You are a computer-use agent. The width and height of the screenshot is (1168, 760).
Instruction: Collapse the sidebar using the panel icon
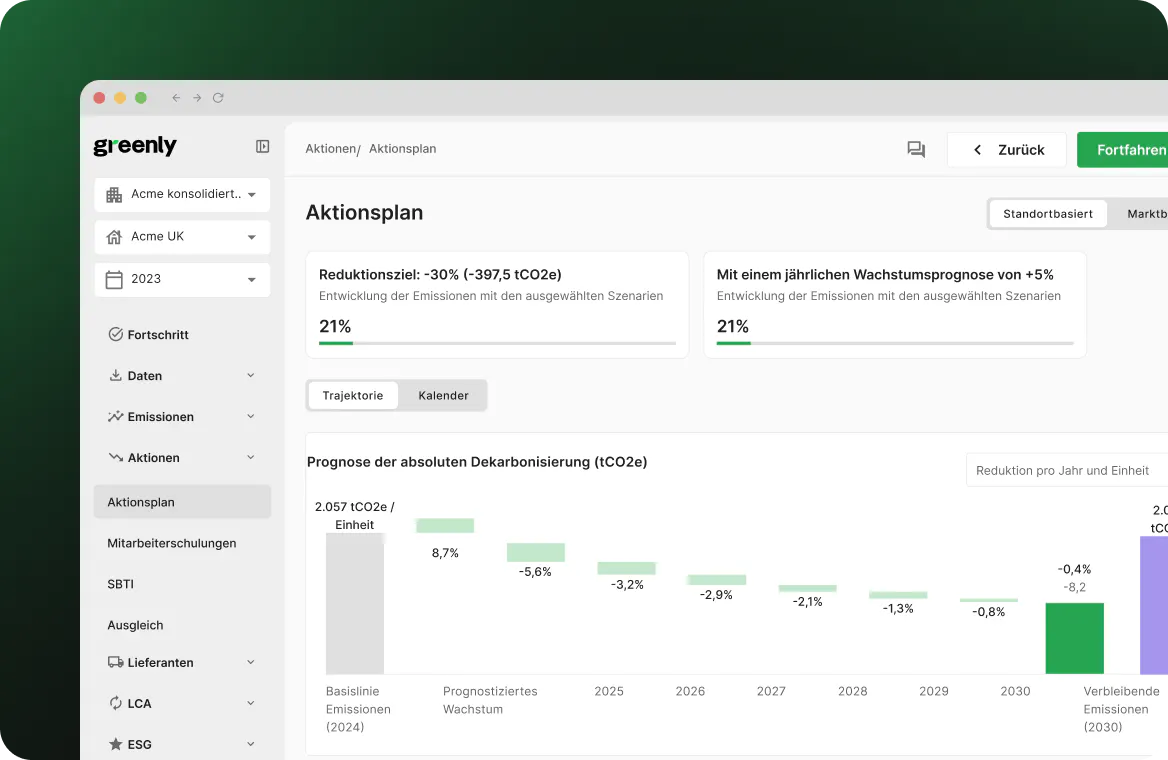pos(262,146)
